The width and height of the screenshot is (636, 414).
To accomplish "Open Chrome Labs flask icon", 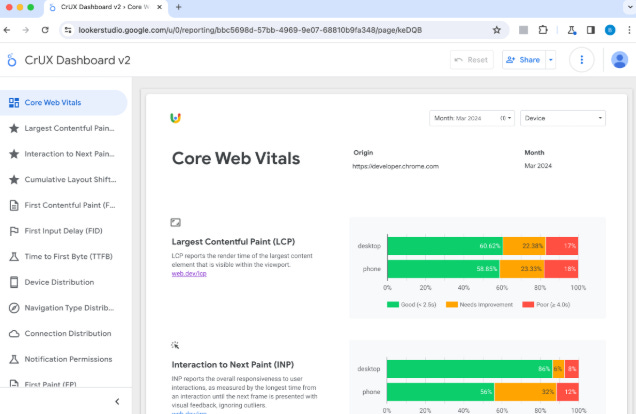I will pos(572,30).
